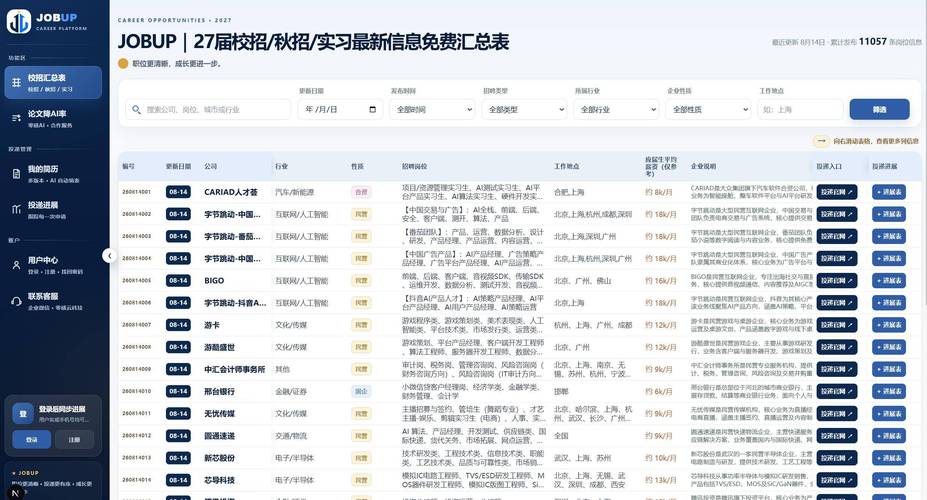
Task: Open the 联系客服 menu item
Action: (53, 301)
